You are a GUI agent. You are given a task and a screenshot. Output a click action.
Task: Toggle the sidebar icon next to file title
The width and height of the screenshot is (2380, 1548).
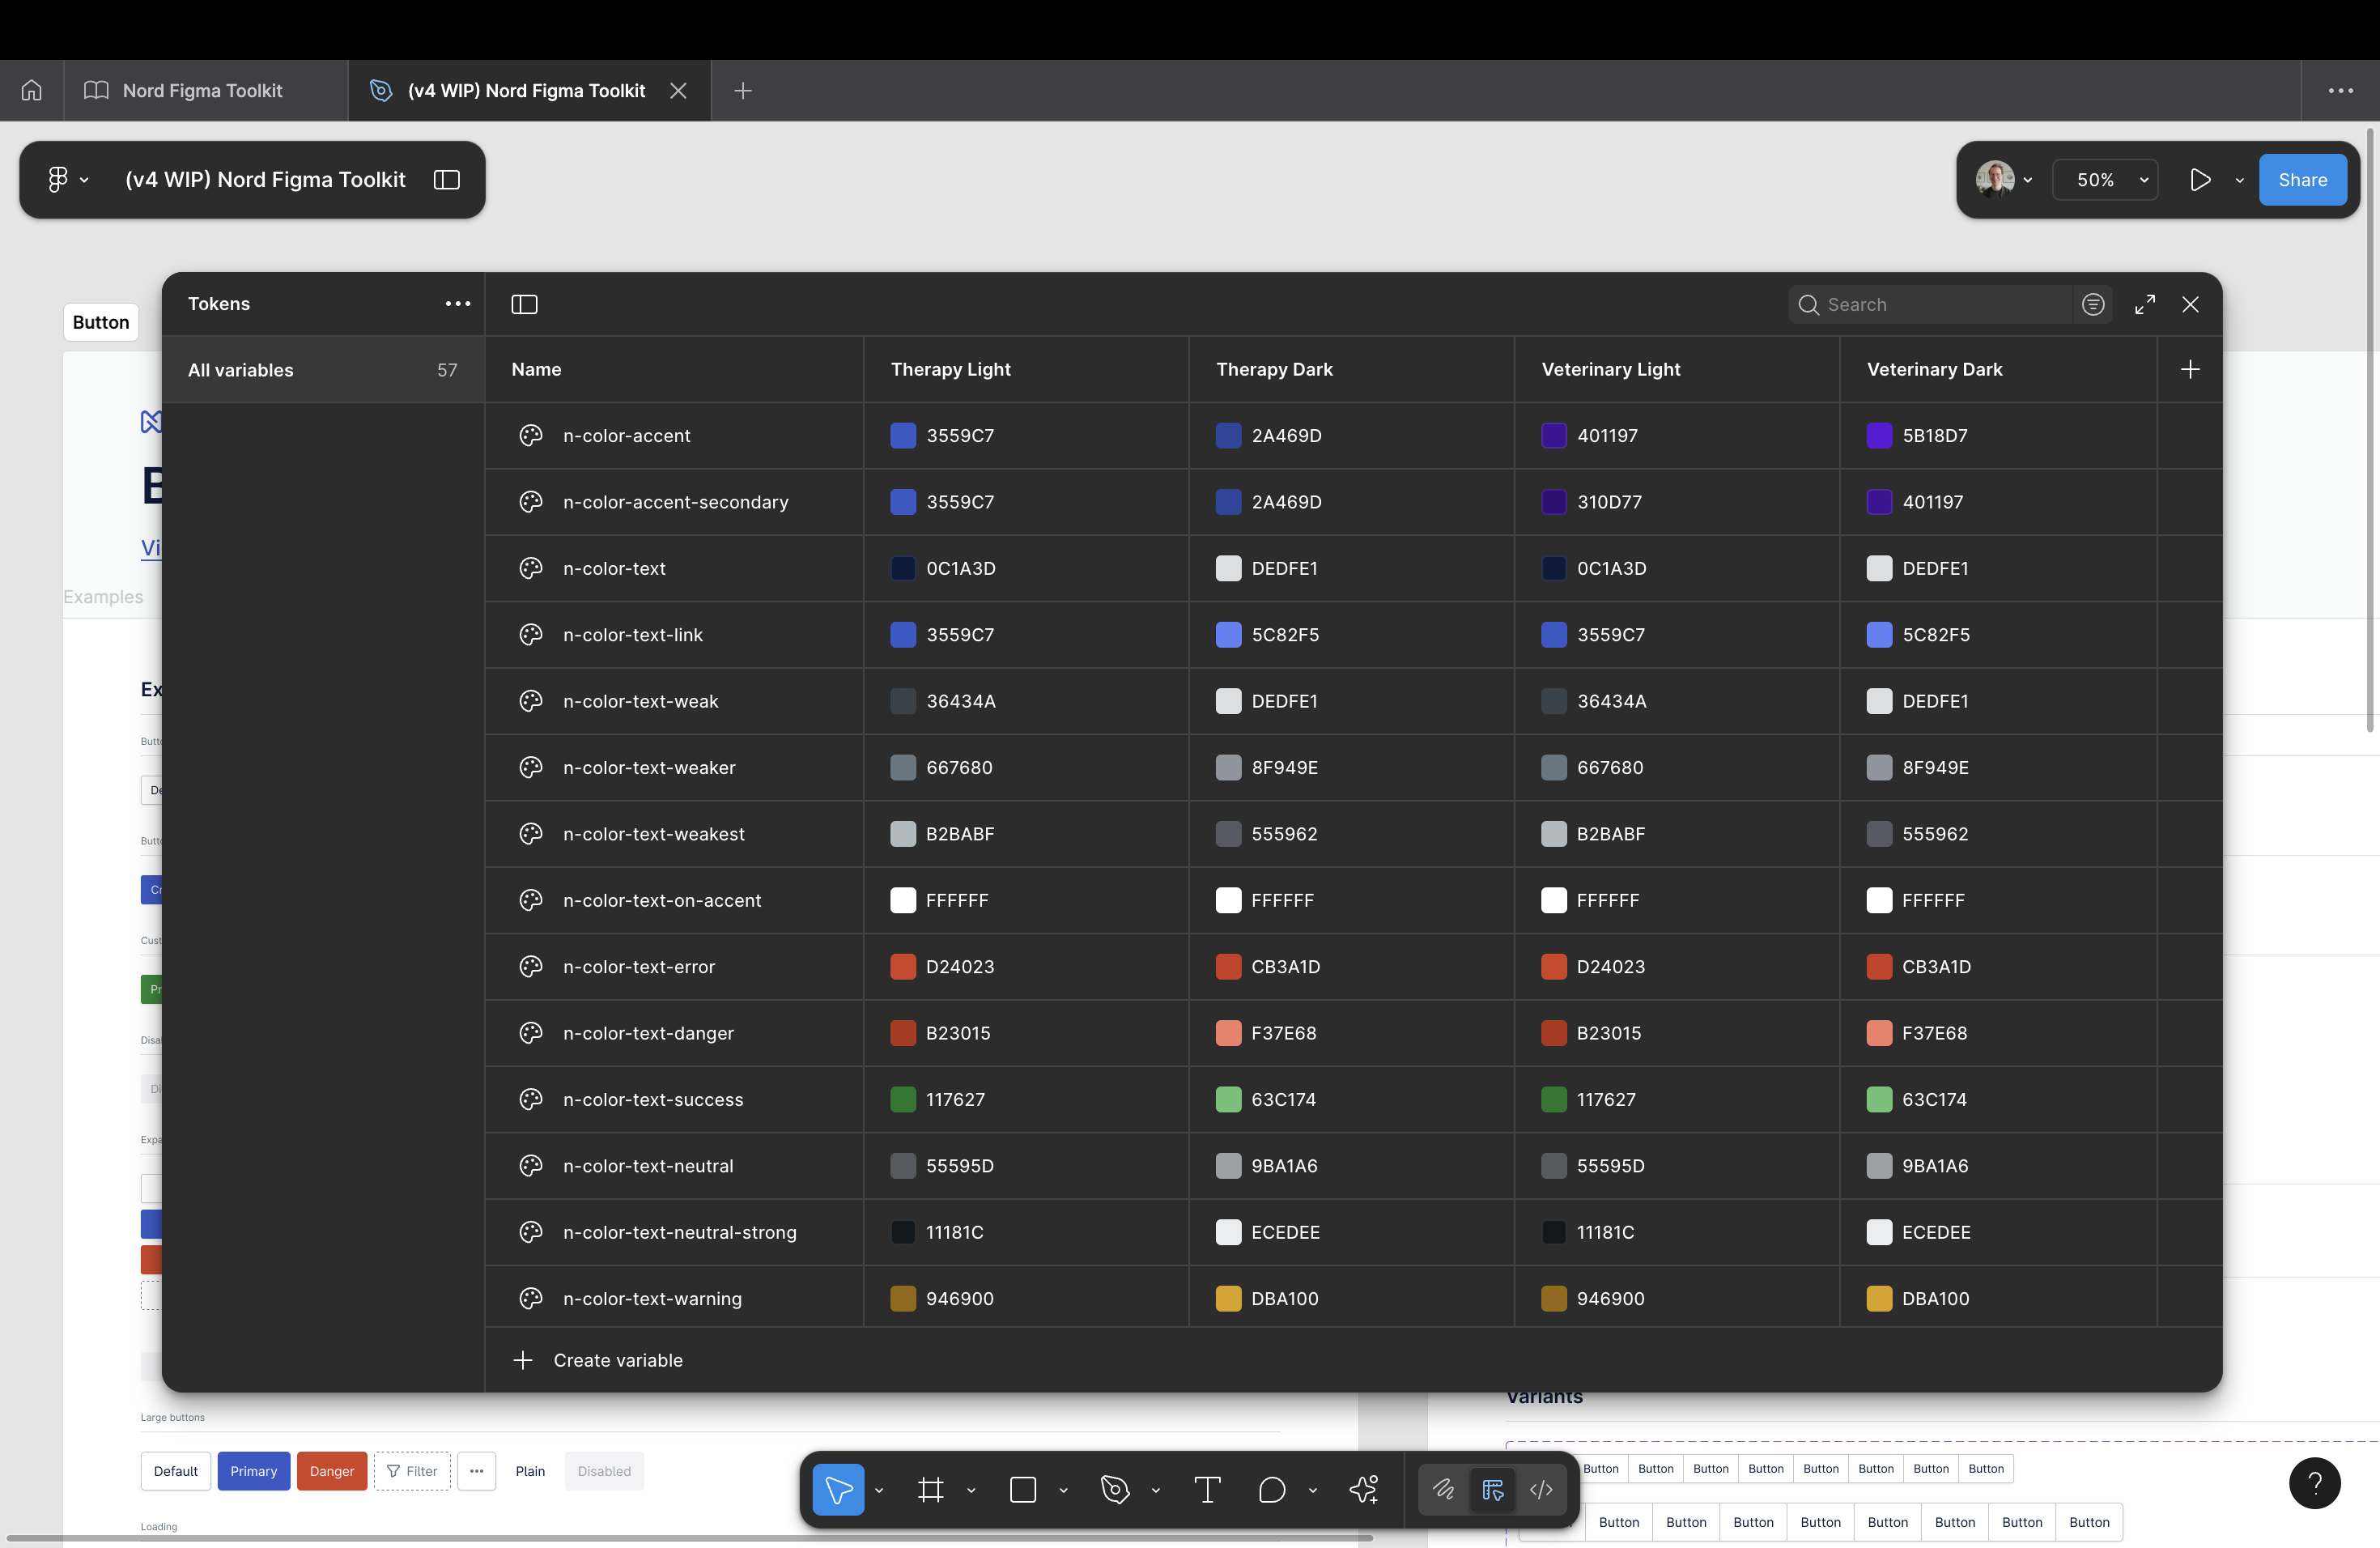446,179
